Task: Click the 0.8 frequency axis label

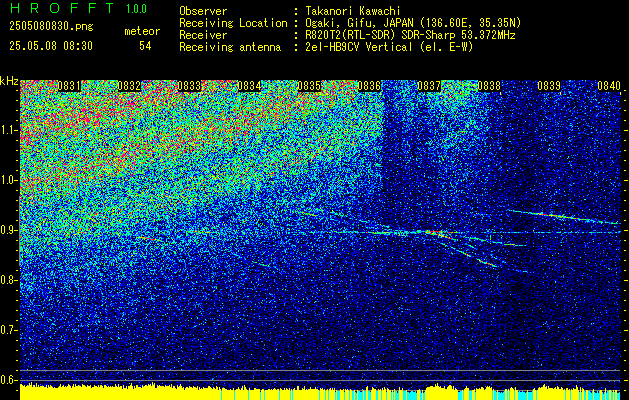Action: (8, 280)
